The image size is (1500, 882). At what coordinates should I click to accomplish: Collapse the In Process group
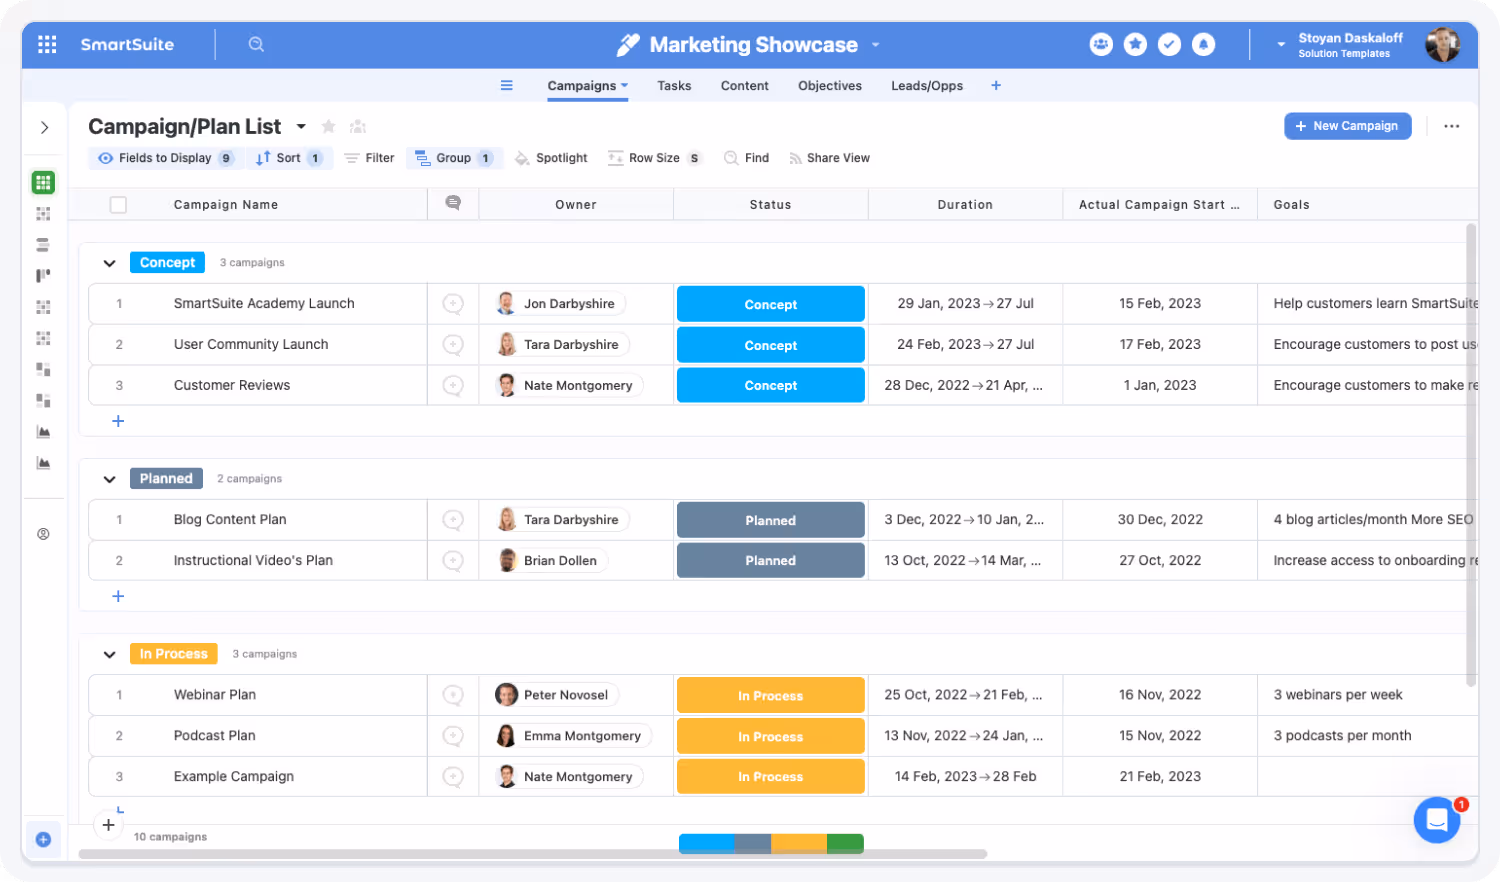pos(109,654)
